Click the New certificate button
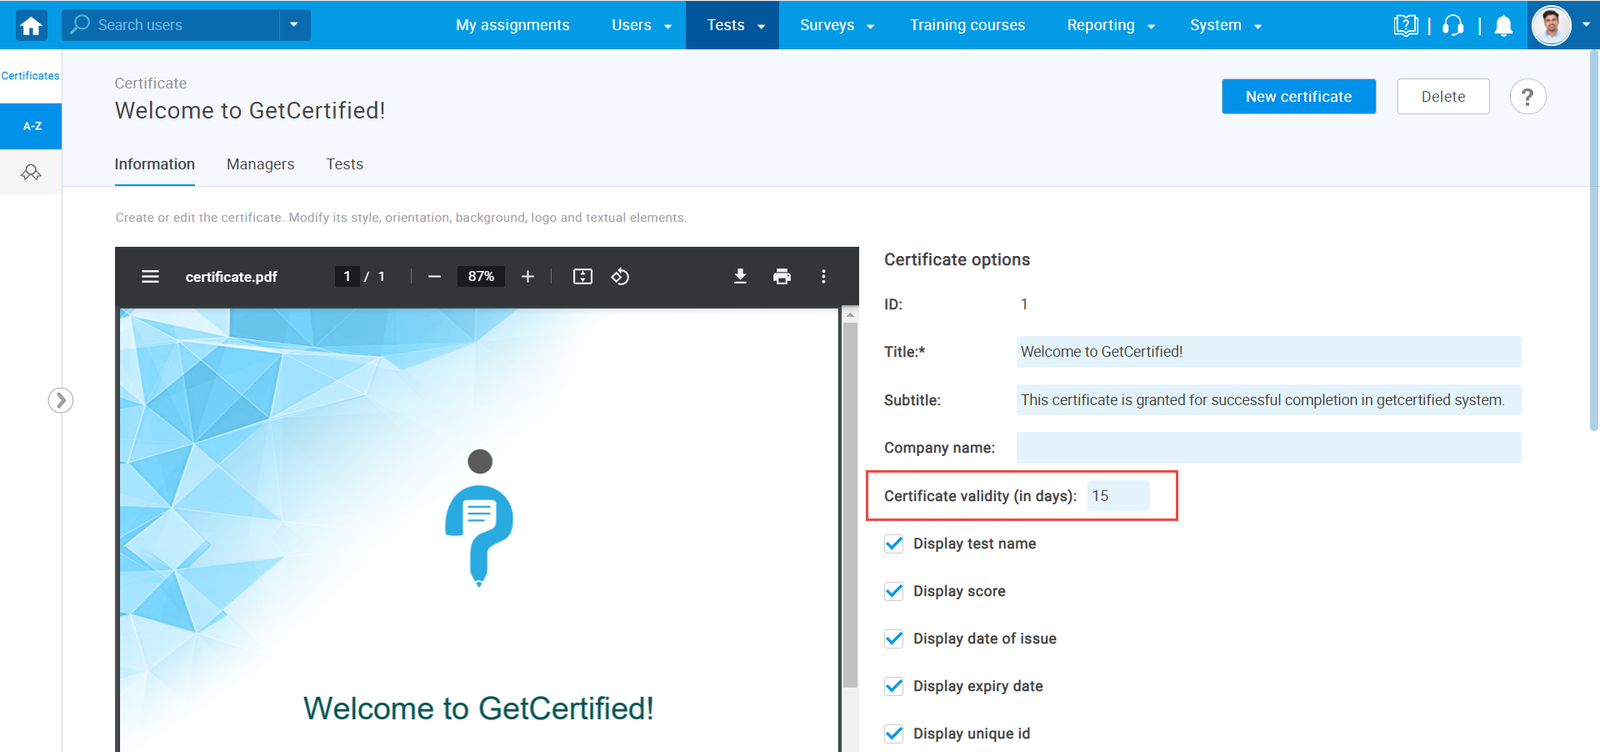This screenshot has width=1600, height=752. 1298,97
